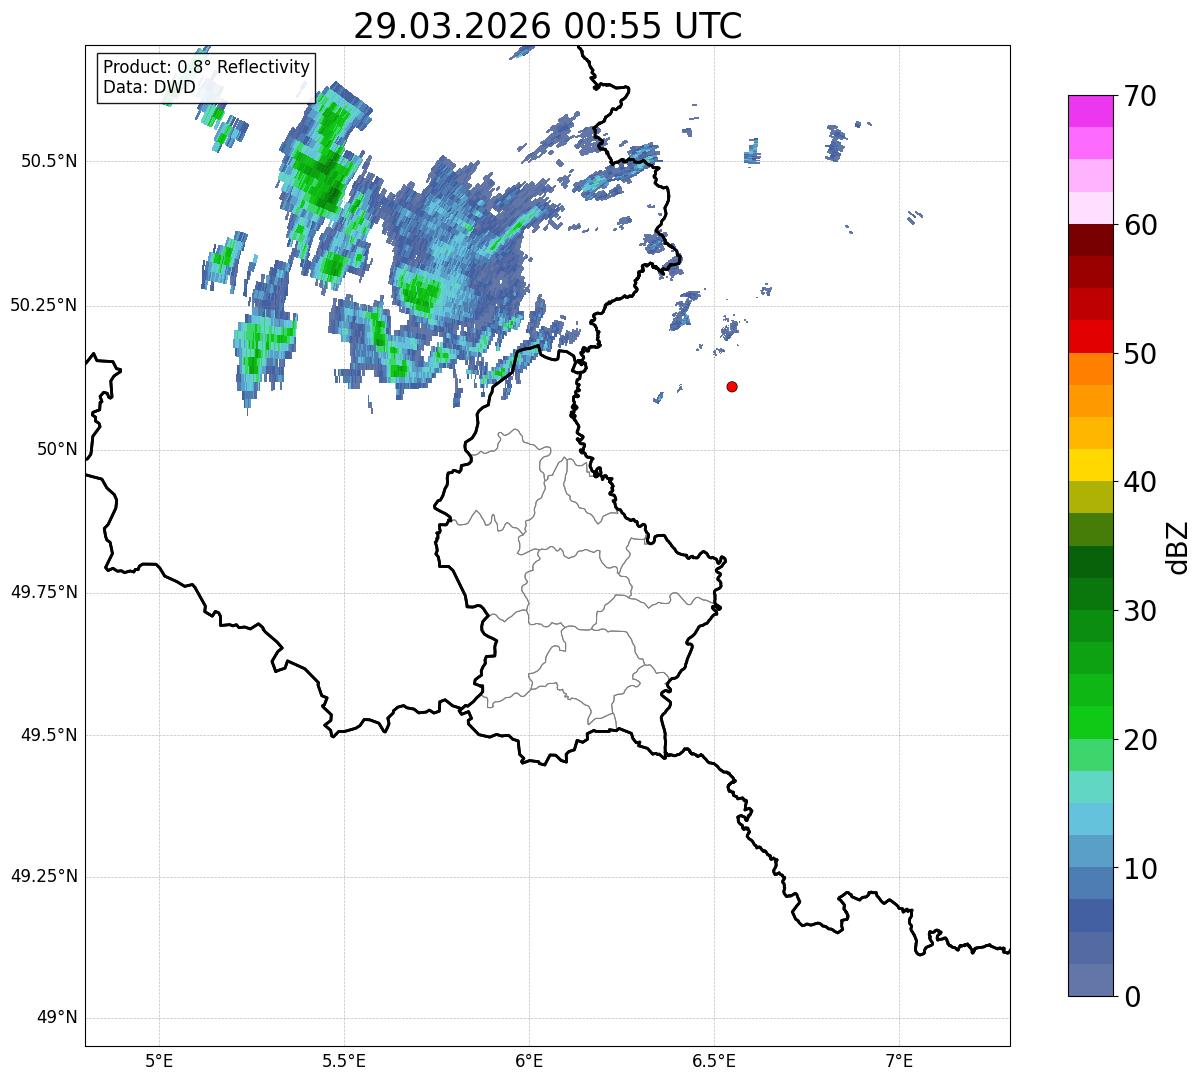
Task: Click the 49.75°N latitude tick label
Action: pos(44,592)
